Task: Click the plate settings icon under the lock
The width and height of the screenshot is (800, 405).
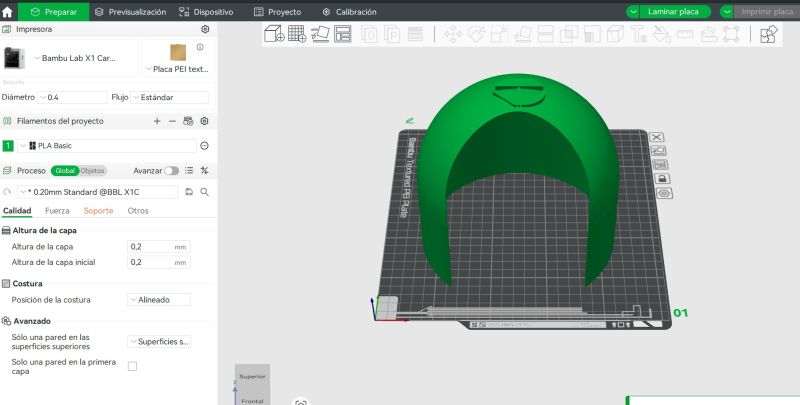Action: click(664, 193)
